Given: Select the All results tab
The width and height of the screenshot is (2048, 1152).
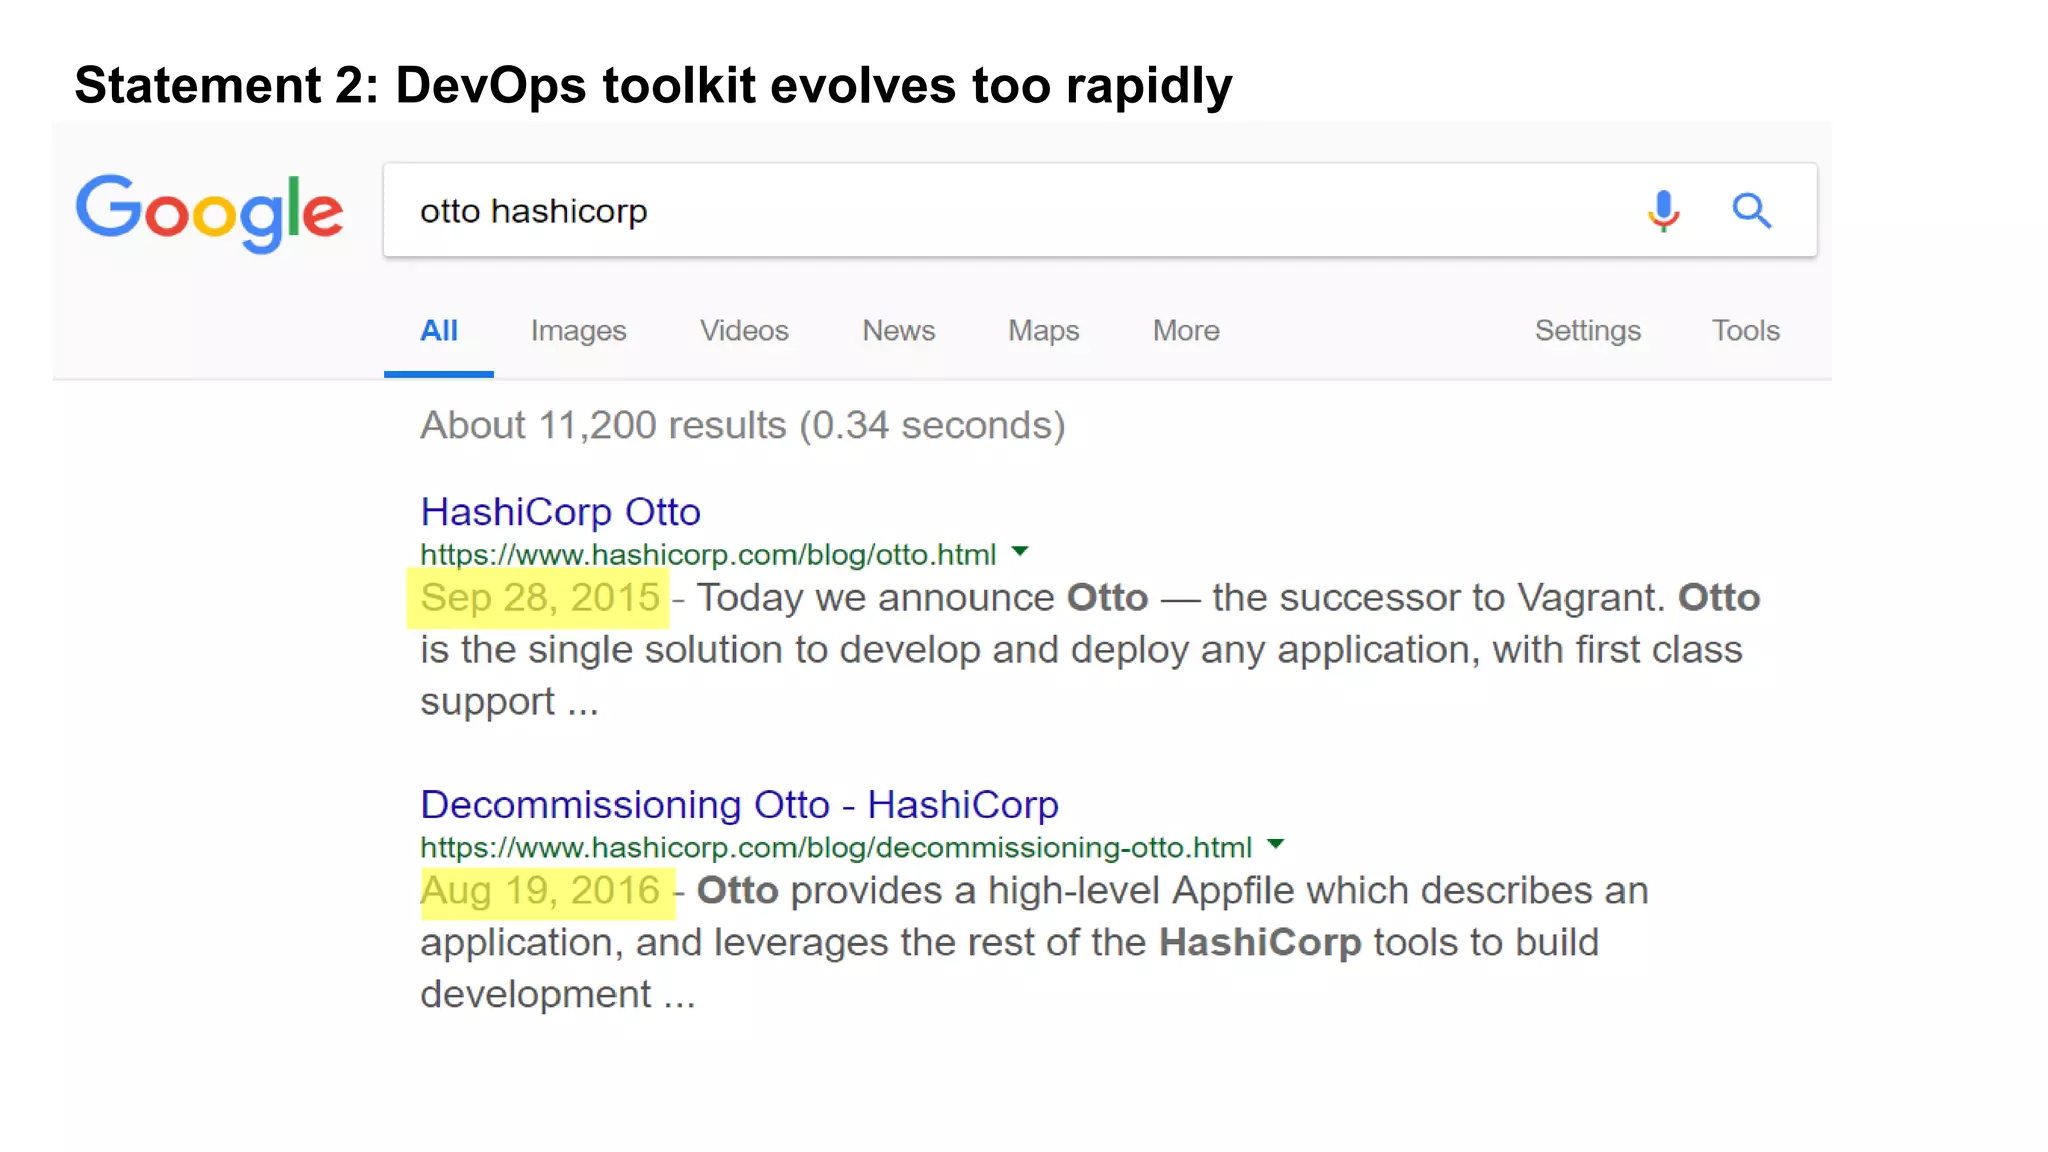Looking at the screenshot, I should pyautogui.click(x=439, y=331).
